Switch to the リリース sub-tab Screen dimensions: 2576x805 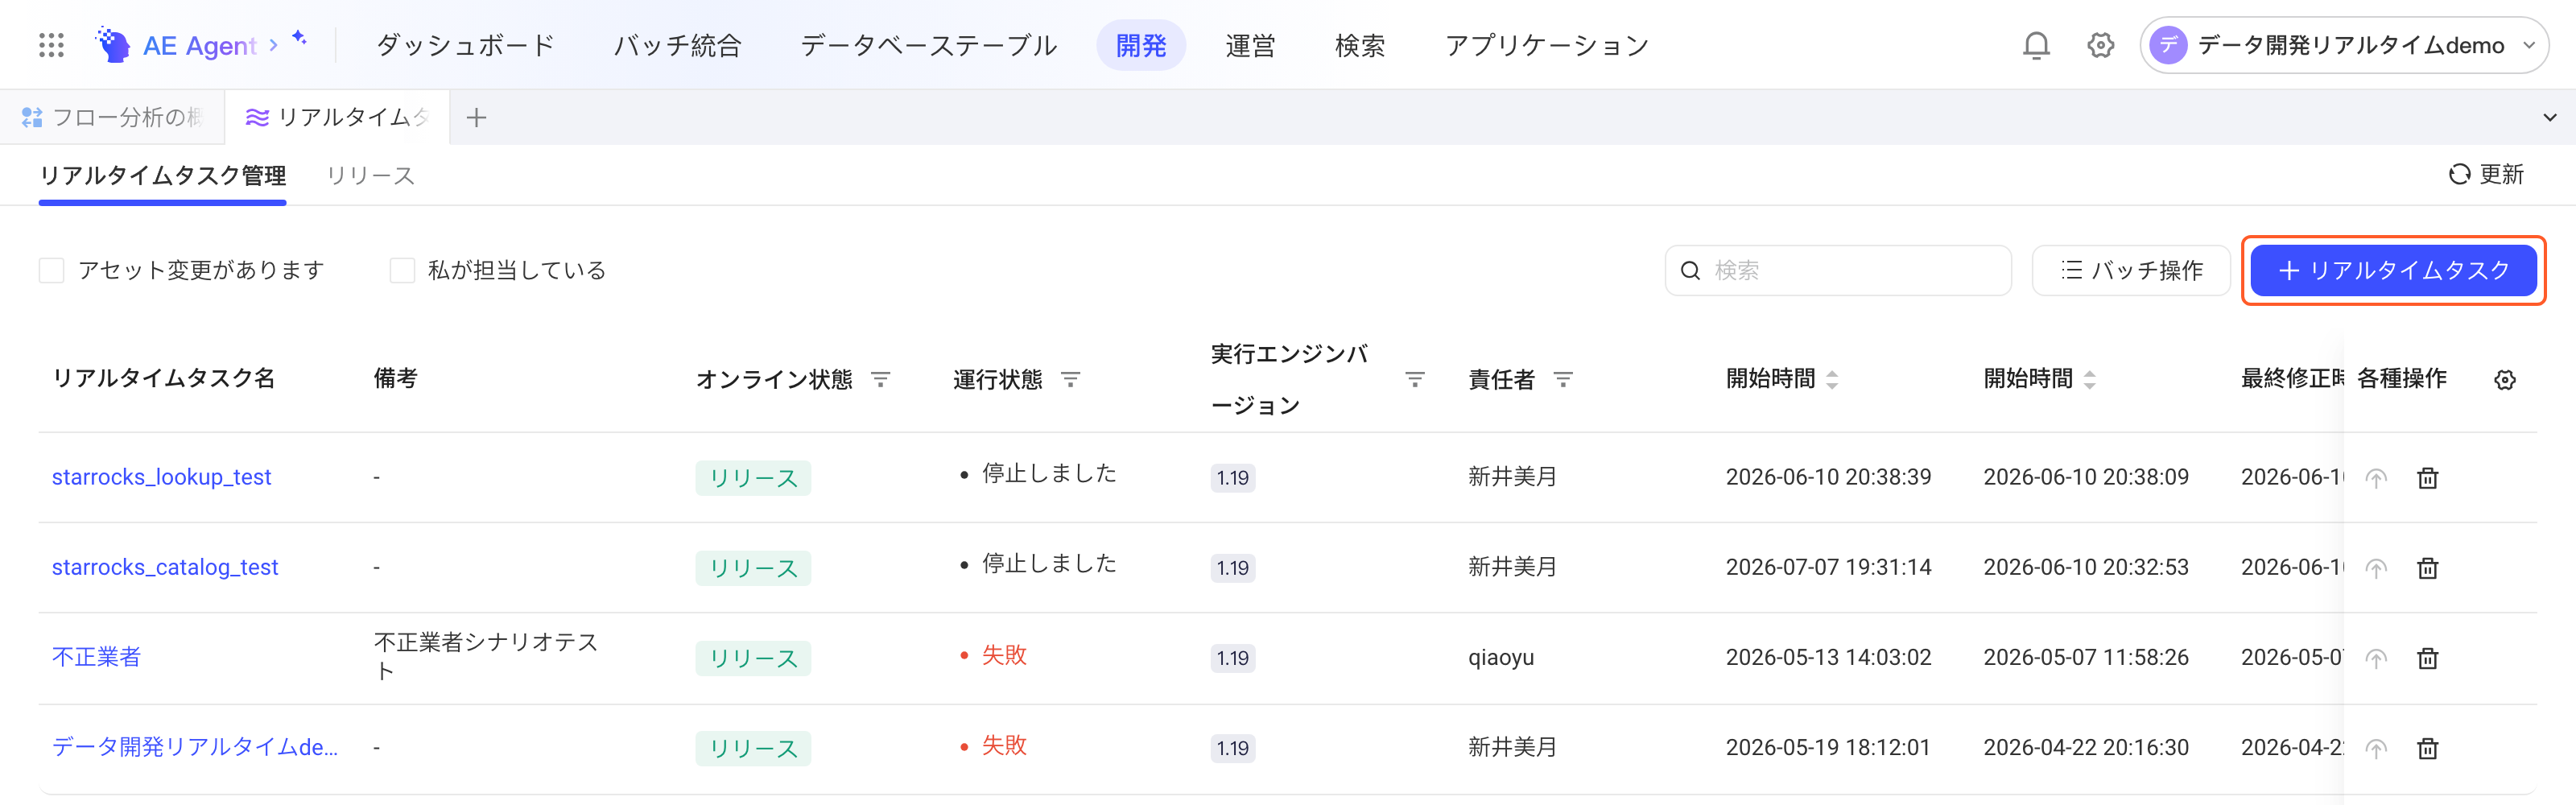370,176
